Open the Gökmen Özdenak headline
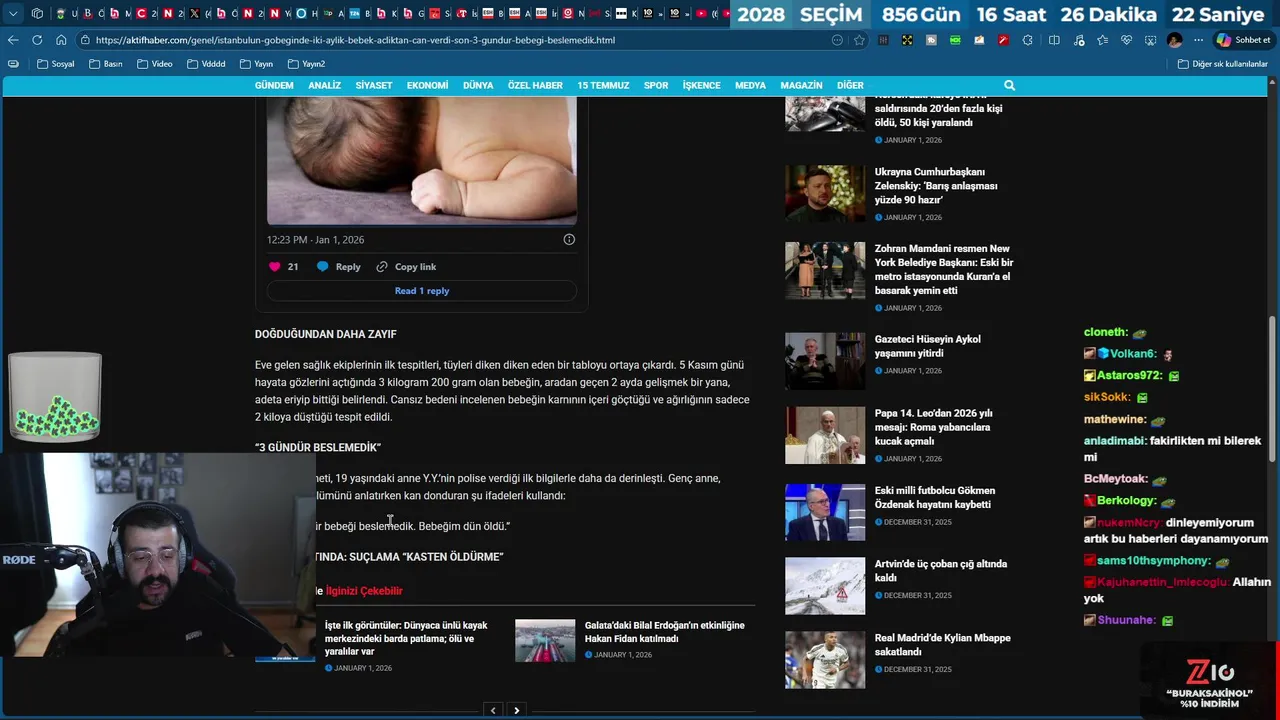Screen dimensions: 1280x720 coord(935,498)
